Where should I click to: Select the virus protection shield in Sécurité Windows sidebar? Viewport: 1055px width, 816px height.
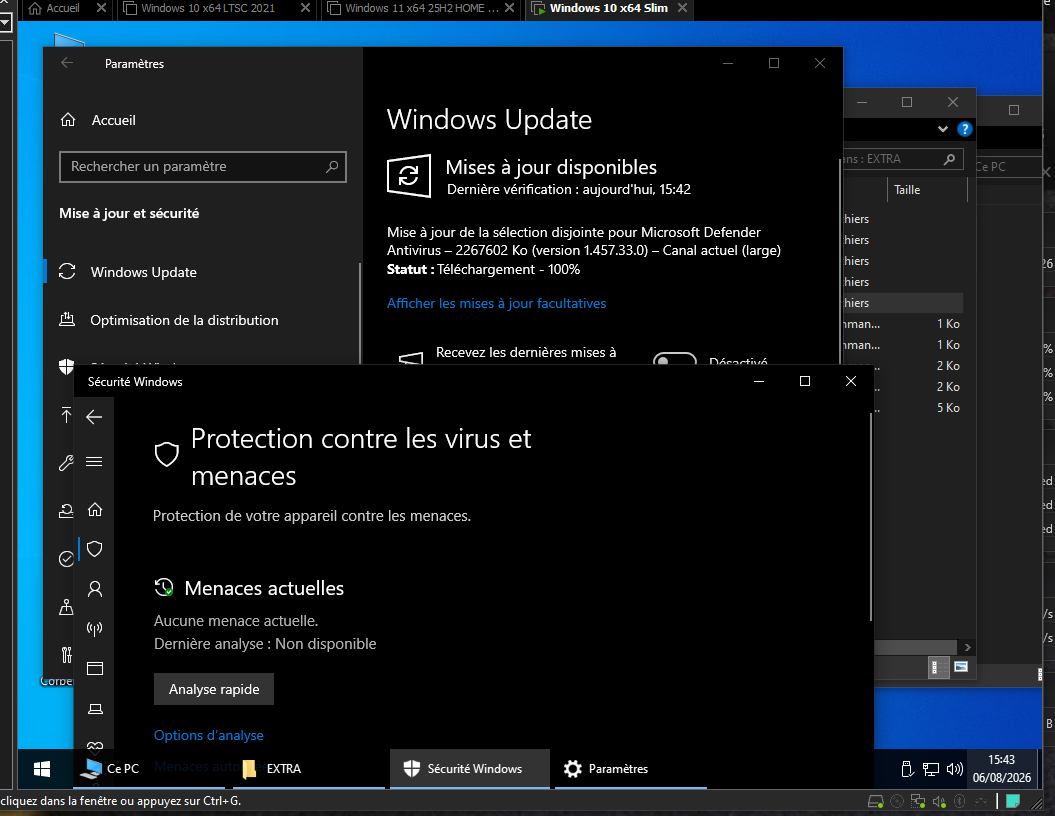(95, 549)
